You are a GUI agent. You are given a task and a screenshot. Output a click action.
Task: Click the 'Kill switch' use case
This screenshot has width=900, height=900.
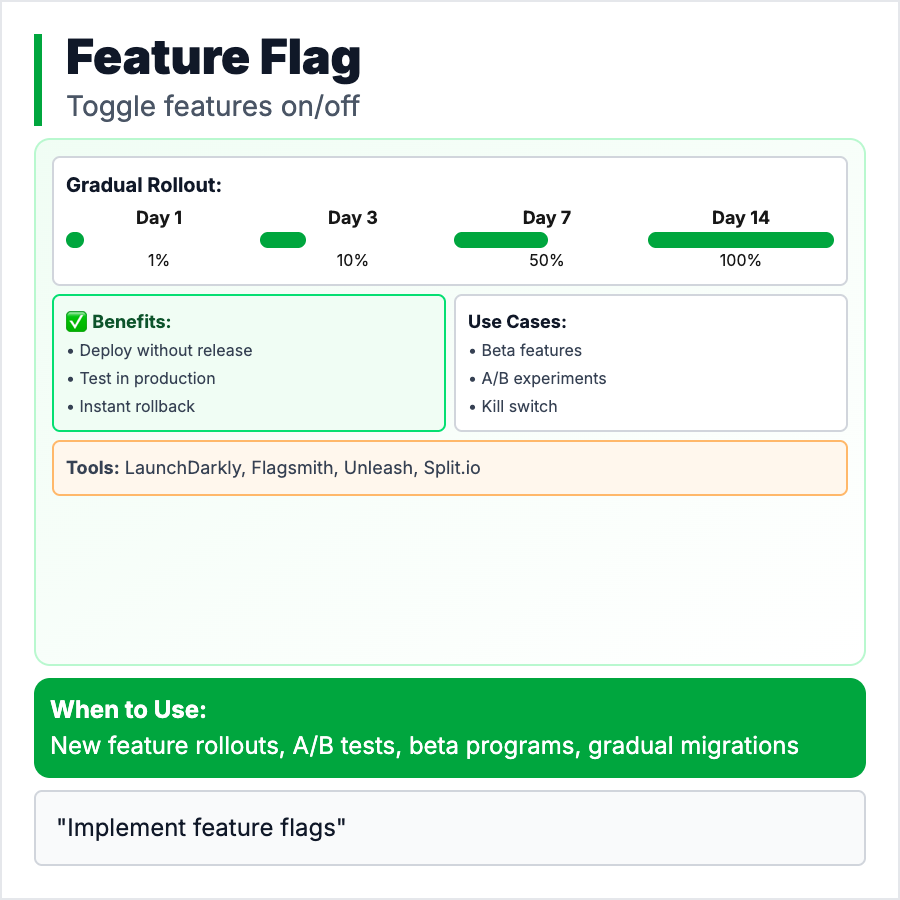519,407
